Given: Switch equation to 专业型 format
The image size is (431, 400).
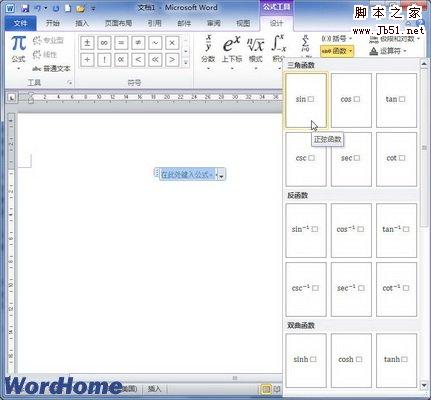Looking at the screenshot, I should pos(48,41).
